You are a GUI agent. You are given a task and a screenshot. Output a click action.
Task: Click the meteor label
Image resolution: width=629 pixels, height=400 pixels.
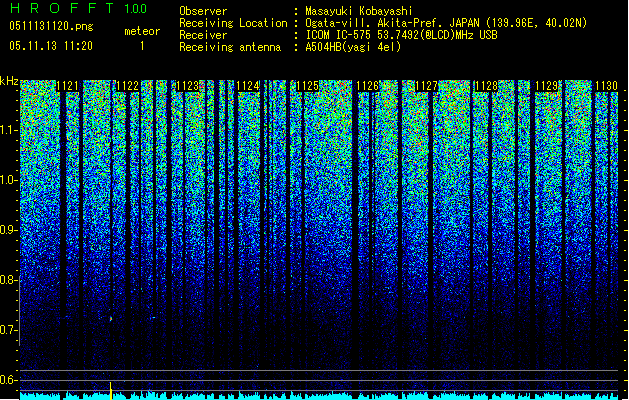[142, 31]
